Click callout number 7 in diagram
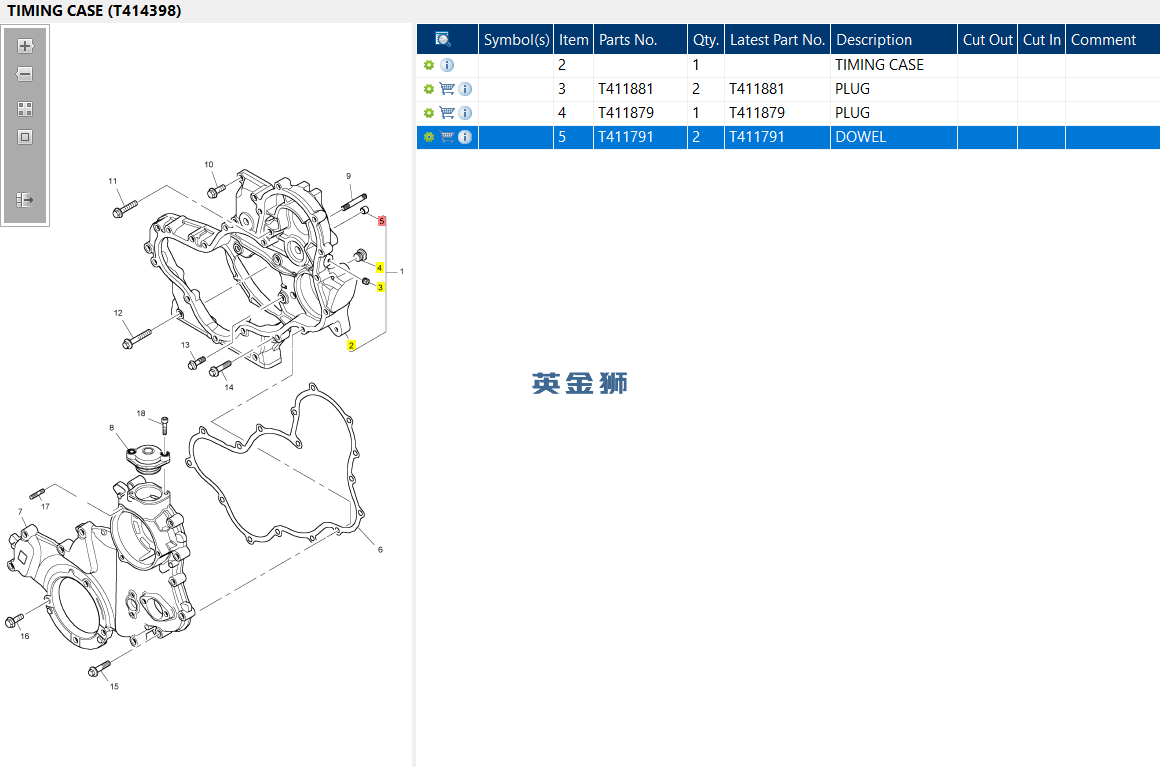 tap(20, 512)
